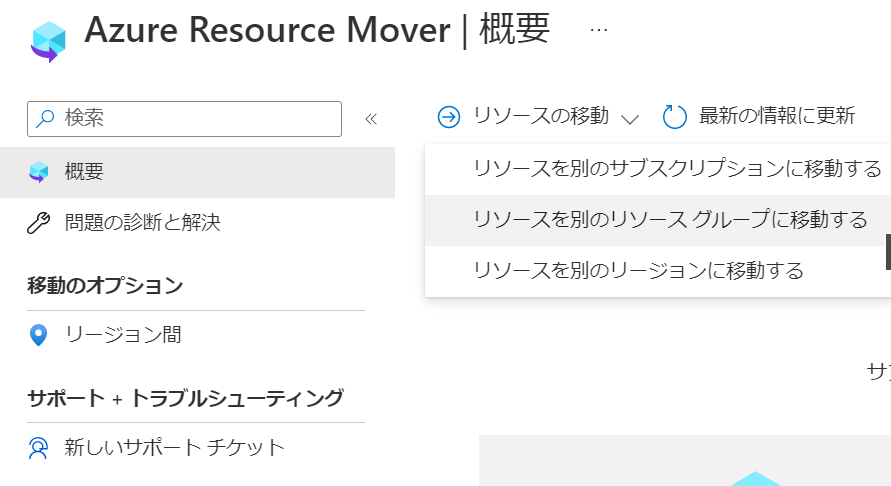Toggle the リソースの移動 dropdown chevron
Viewport: 891px width, 486px height.
coord(630,119)
